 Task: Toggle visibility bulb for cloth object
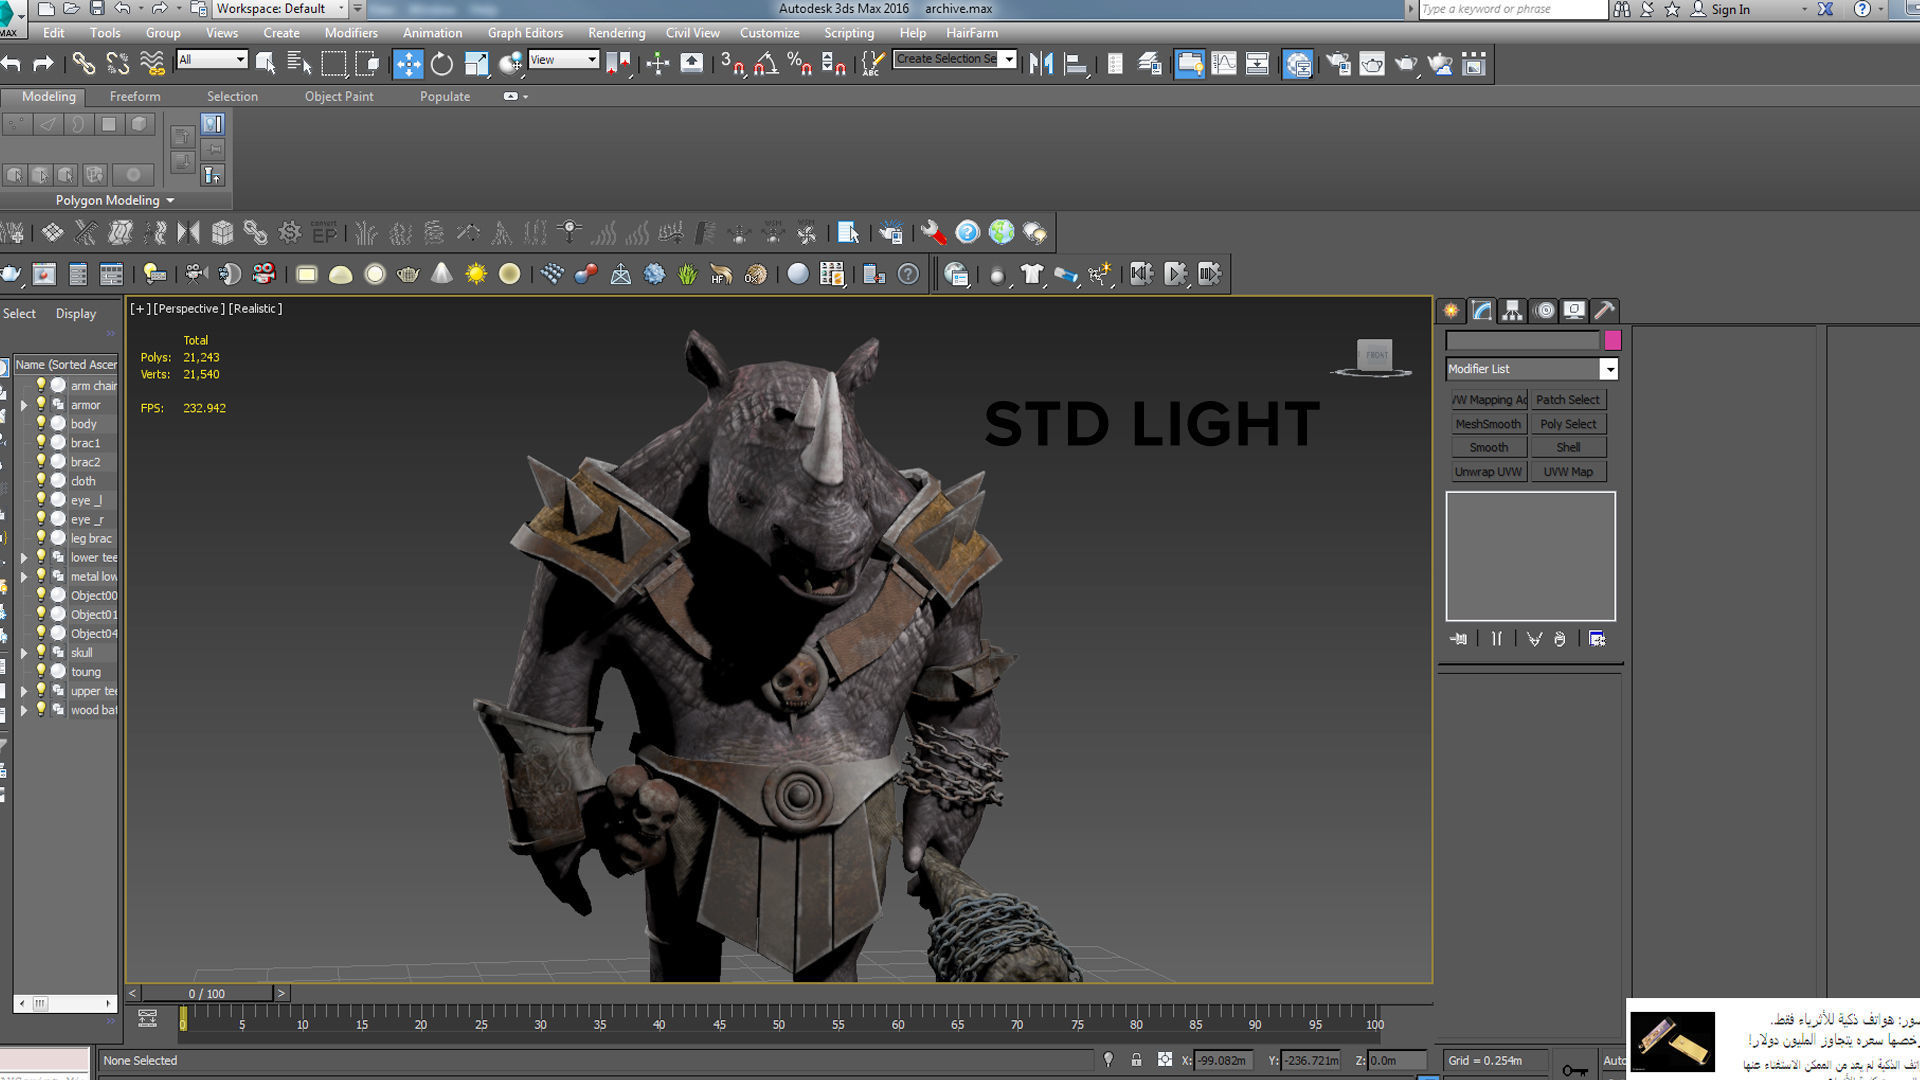41,480
